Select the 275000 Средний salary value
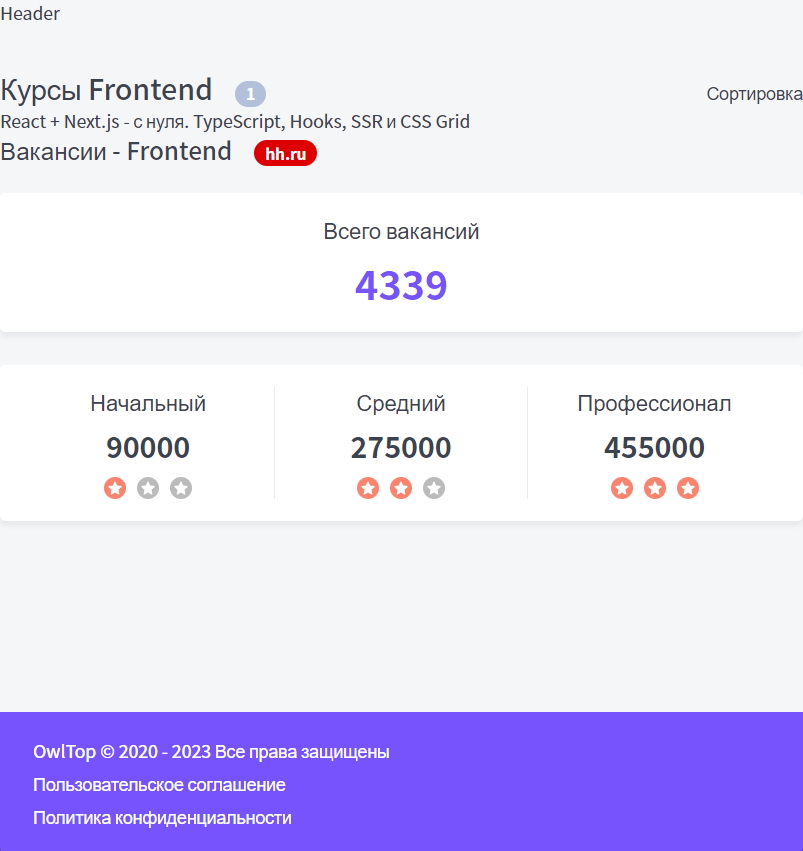This screenshot has width=803, height=851. point(401,448)
